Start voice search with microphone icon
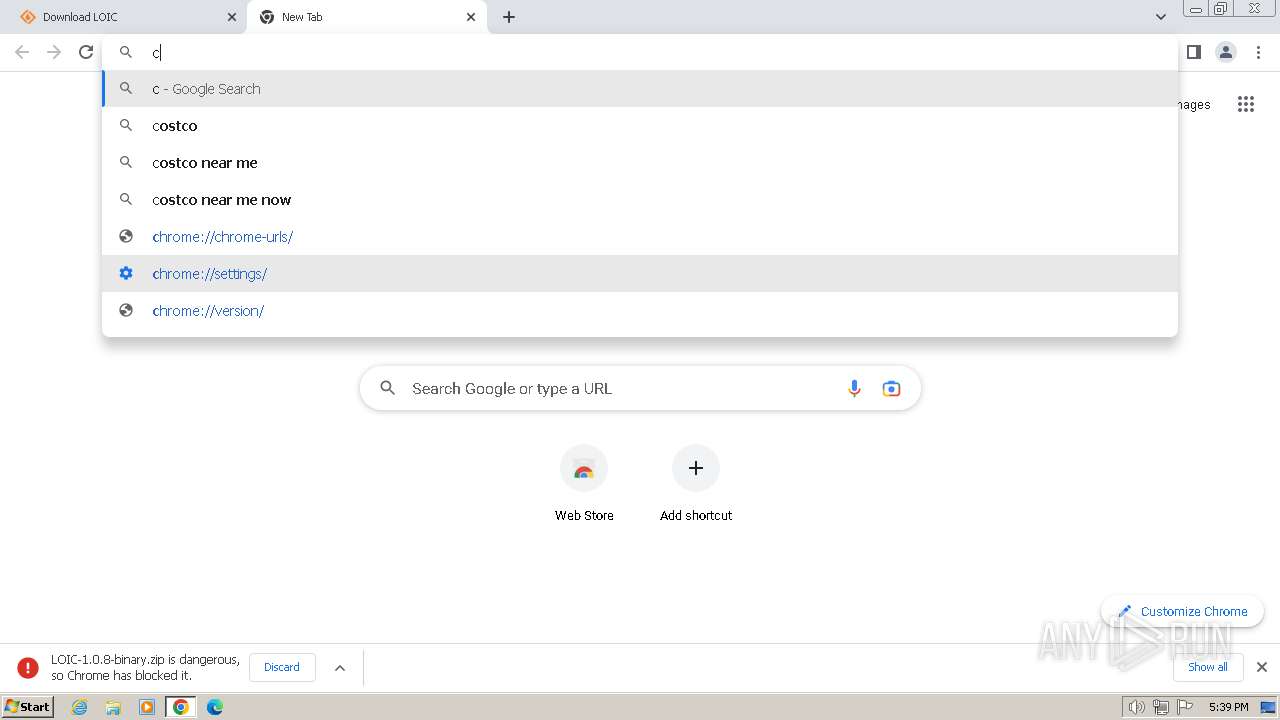Viewport: 1280px width, 720px height. pyautogui.click(x=854, y=389)
